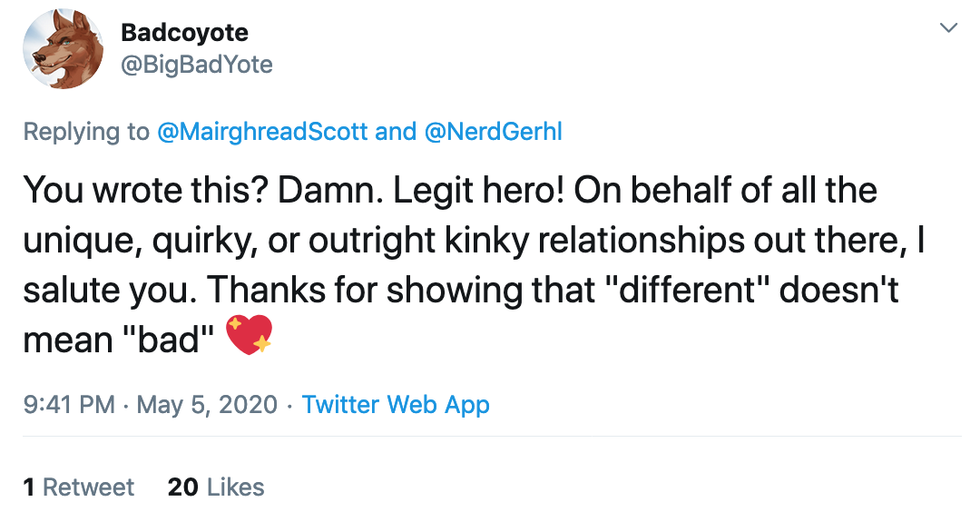Open the Twitter Web App source link
The width and height of the screenshot is (980, 514).
point(395,405)
